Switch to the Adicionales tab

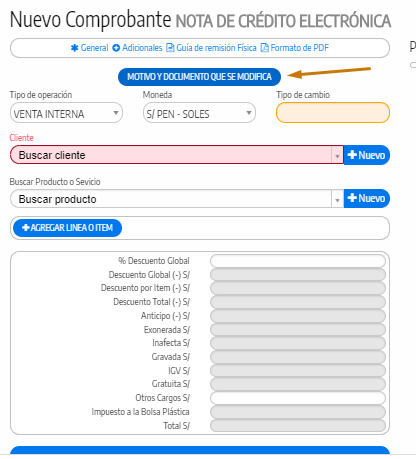point(137,48)
